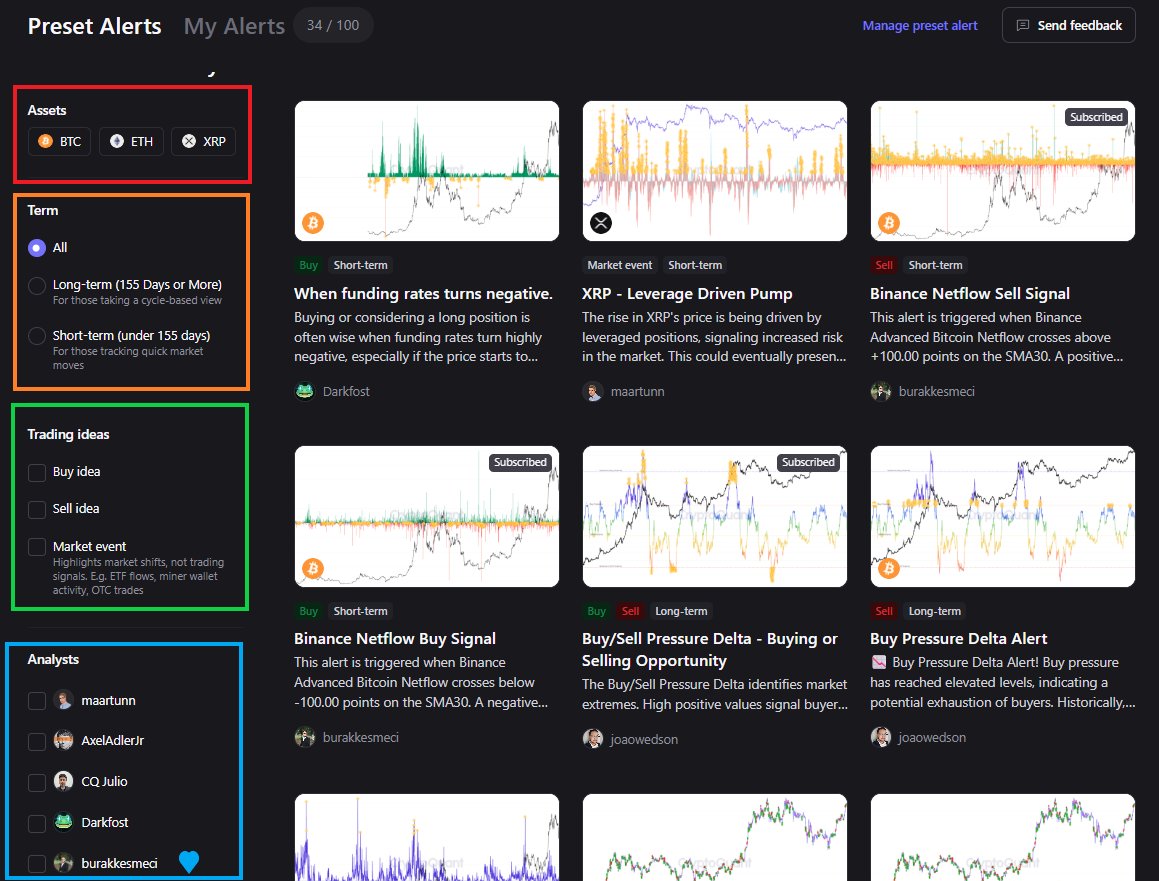Open 'When funding rates turns negative.' title
Viewport: 1159px width, 881px height.
[423, 293]
